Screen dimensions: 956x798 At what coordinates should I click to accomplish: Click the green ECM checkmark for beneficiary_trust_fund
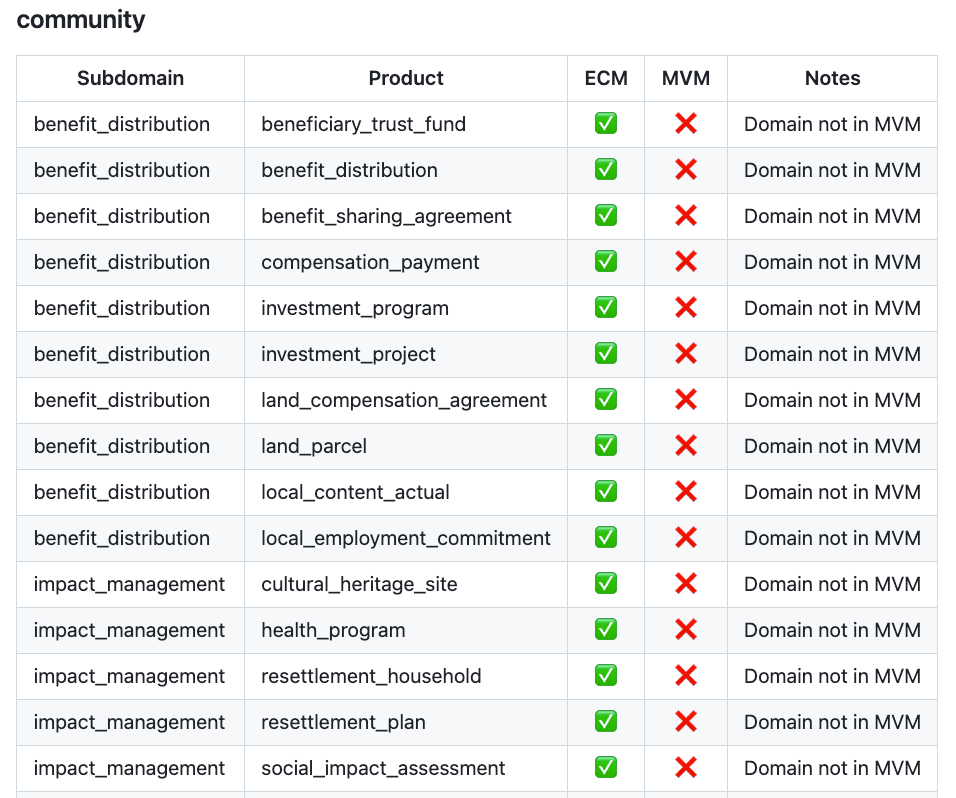[x=605, y=124]
